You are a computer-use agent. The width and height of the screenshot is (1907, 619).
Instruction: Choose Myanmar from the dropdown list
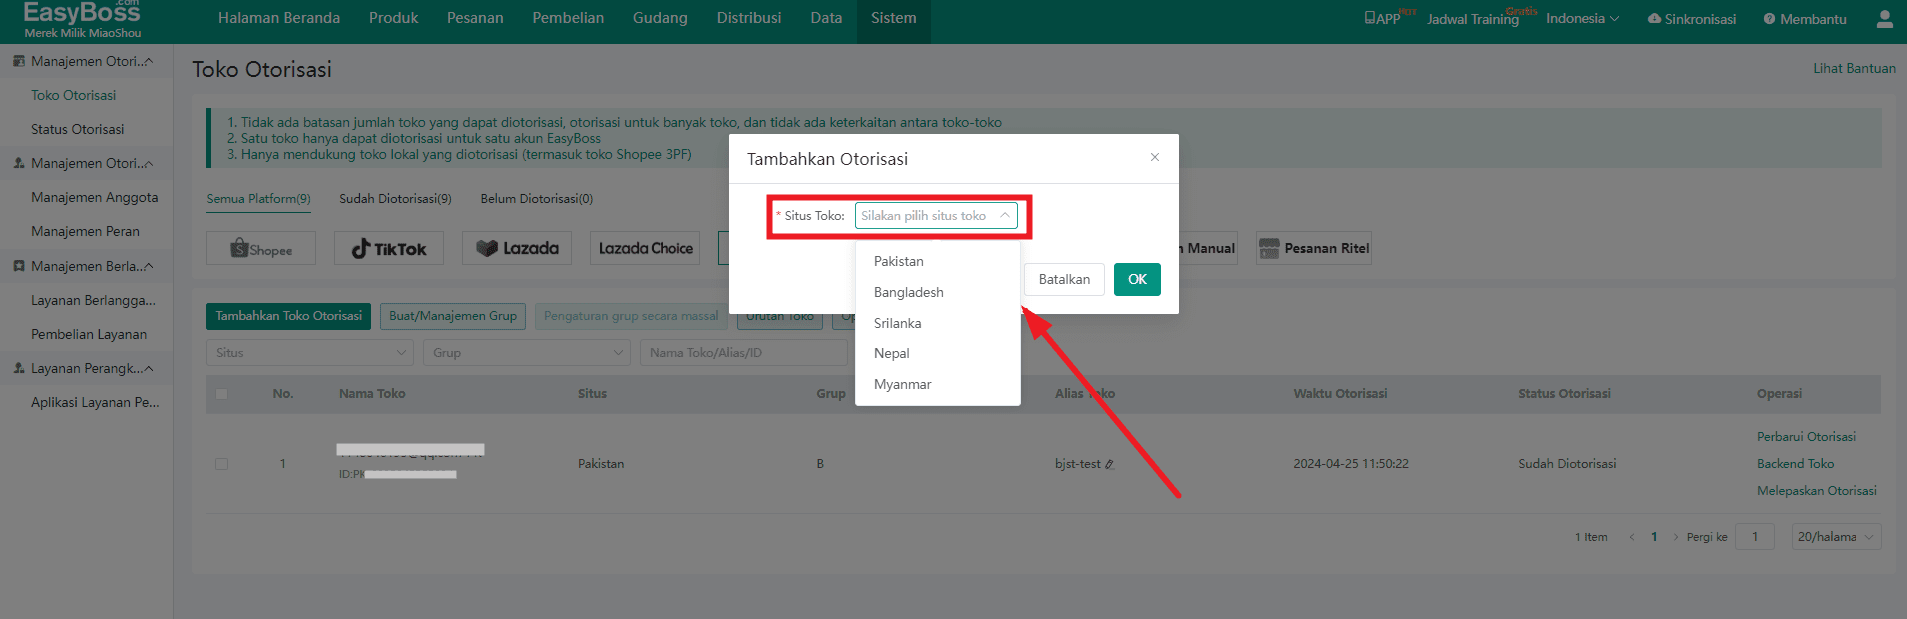pyautogui.click(x=938, y=384)
